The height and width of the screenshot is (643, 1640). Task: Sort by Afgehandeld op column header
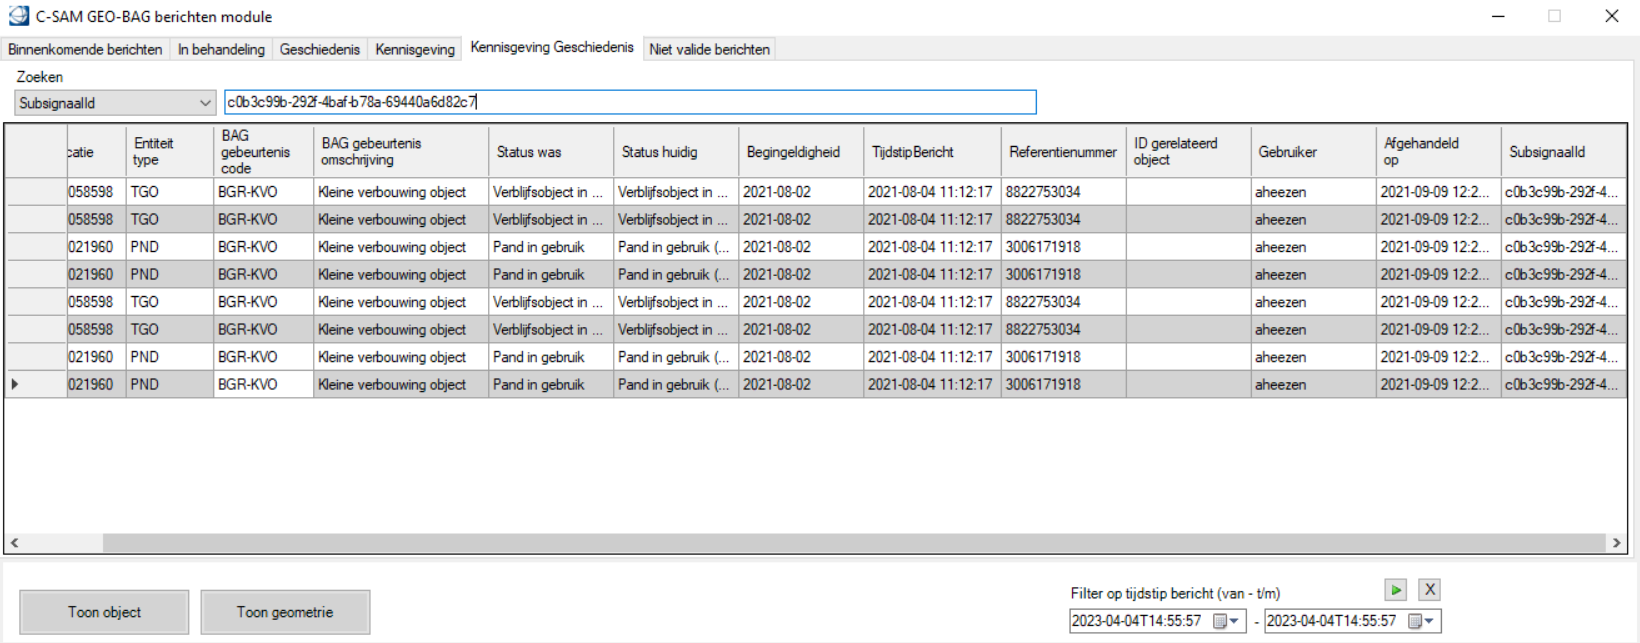coord(1438,151)
